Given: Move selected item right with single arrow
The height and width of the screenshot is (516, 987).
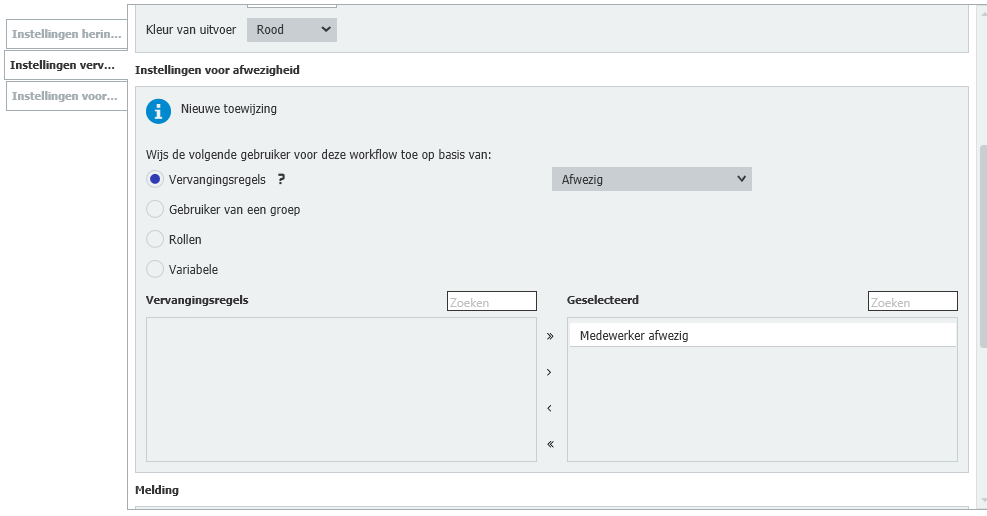Looking at the screenshot, I should 550,373.
